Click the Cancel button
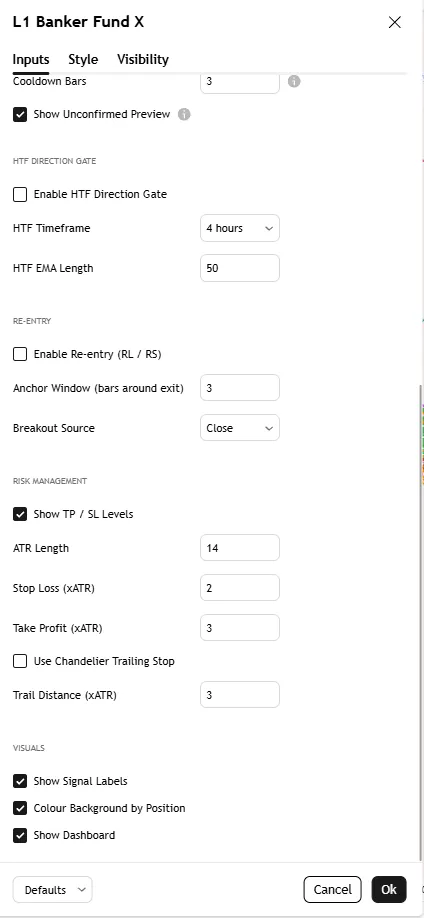 [x=333, y=890]
